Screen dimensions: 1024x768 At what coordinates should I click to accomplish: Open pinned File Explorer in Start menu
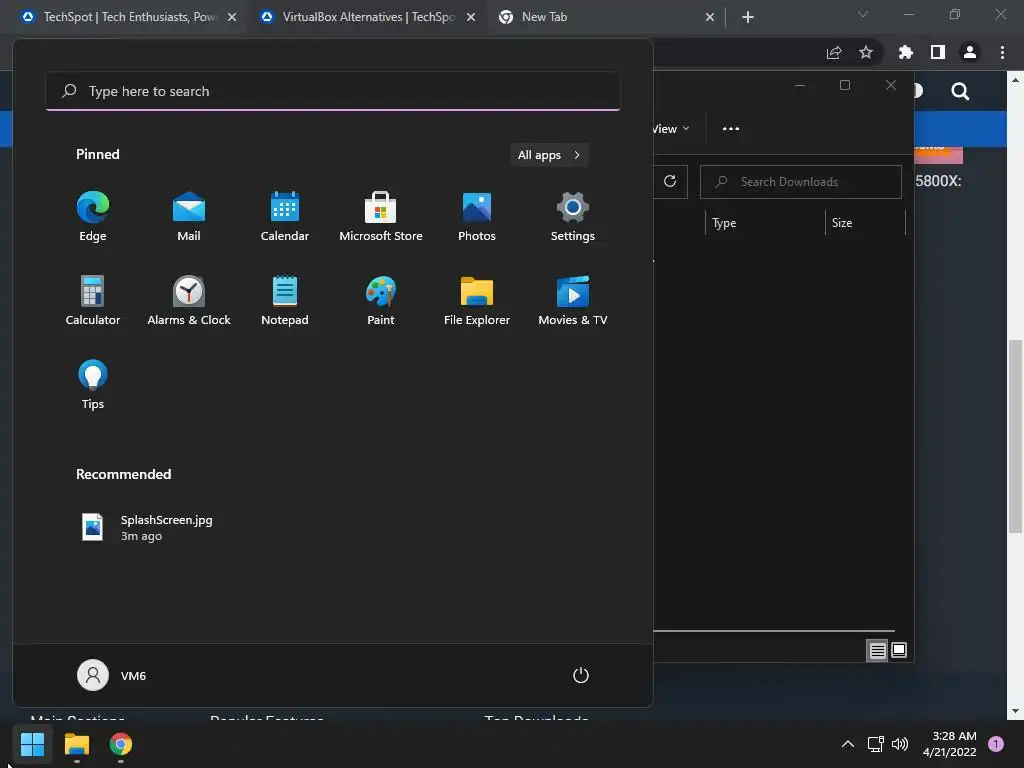coord(477,300)
